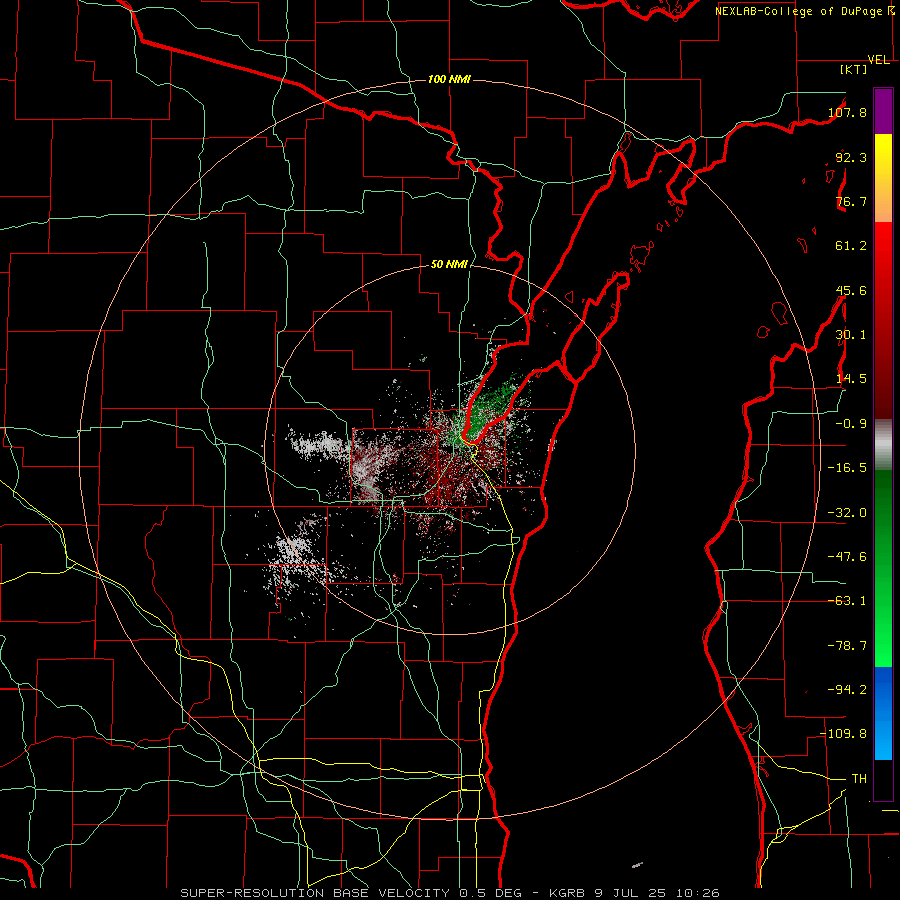This screenshot has height=900, width=900.
Task: Click the 14.5 scale value
Action: pos(851,379)
